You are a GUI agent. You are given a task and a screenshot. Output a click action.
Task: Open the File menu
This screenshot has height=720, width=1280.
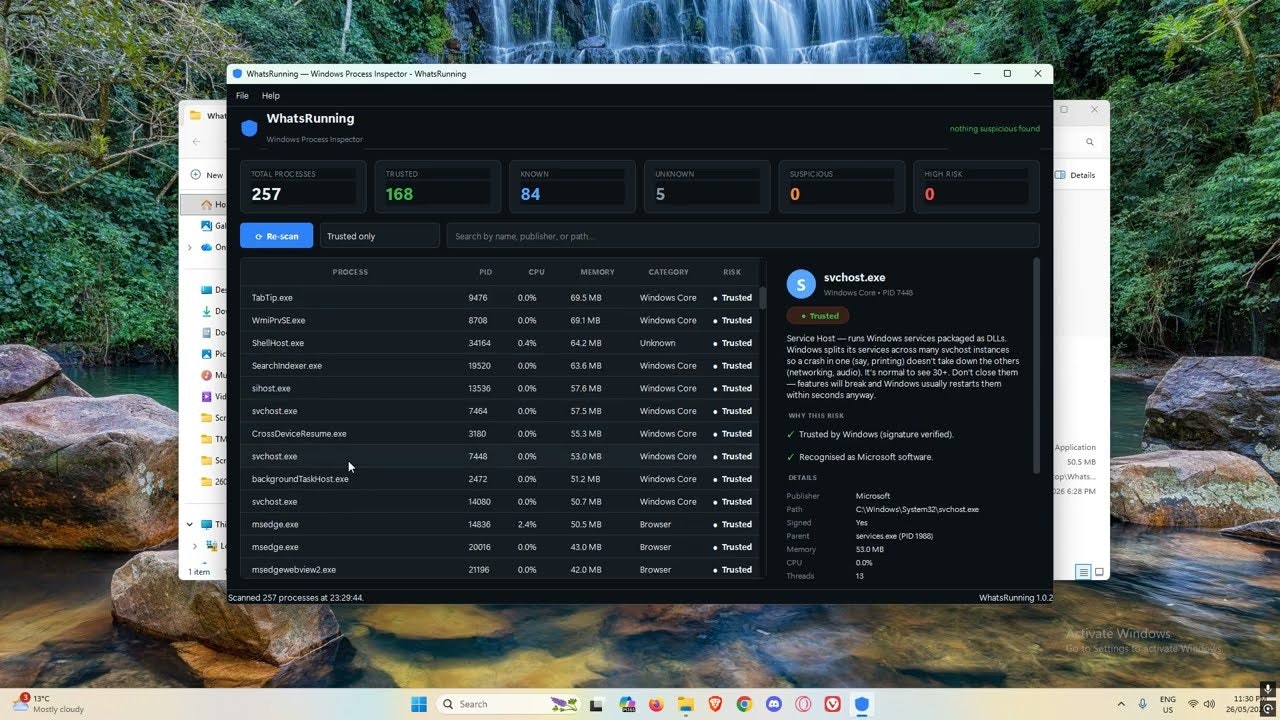coord(242,96)
